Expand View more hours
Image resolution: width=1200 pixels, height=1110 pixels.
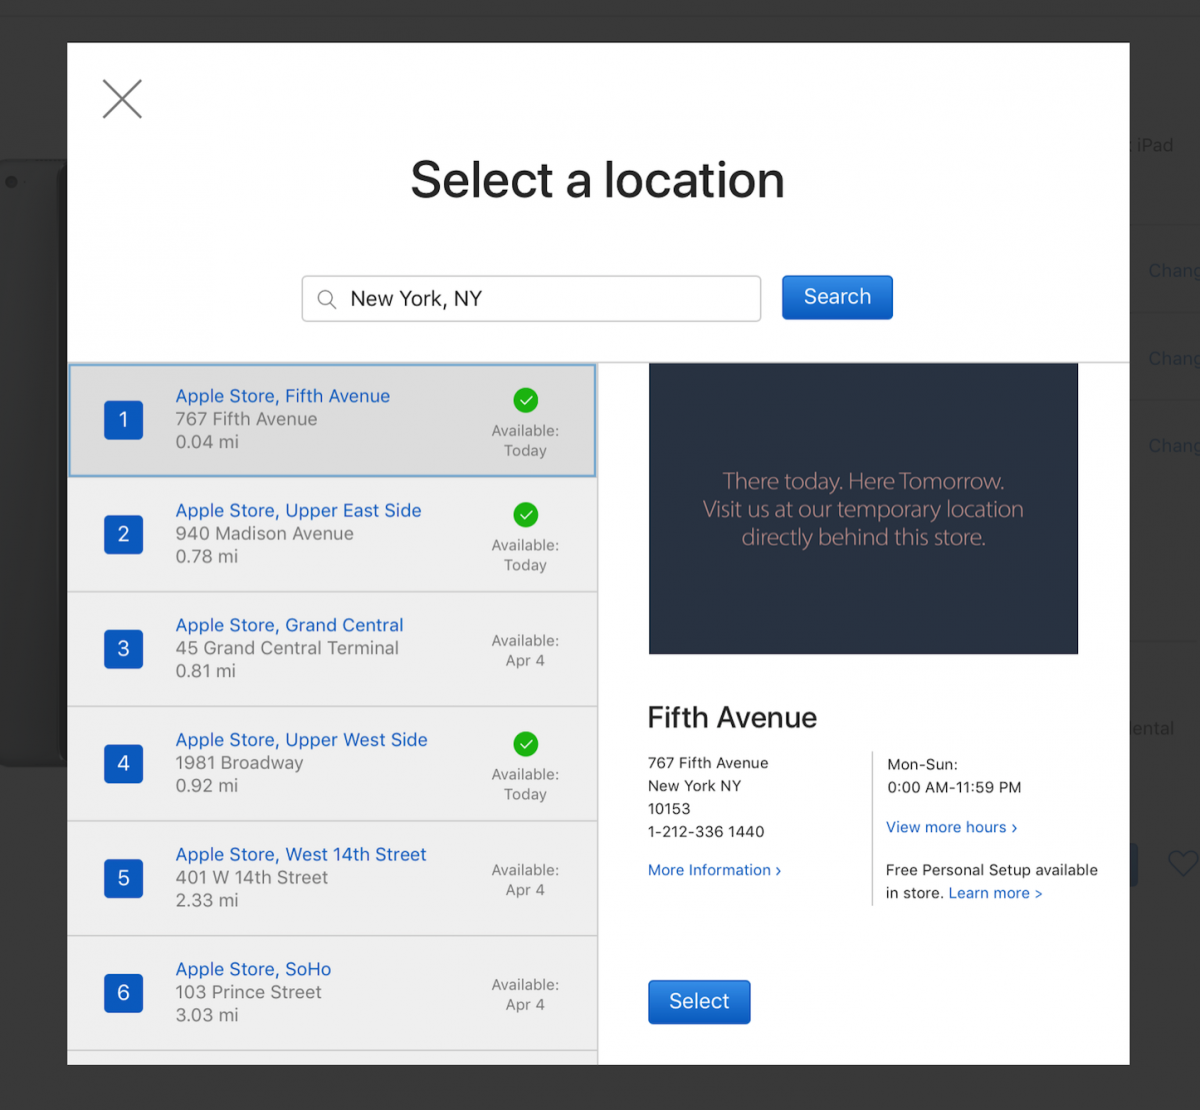point(949,827)
